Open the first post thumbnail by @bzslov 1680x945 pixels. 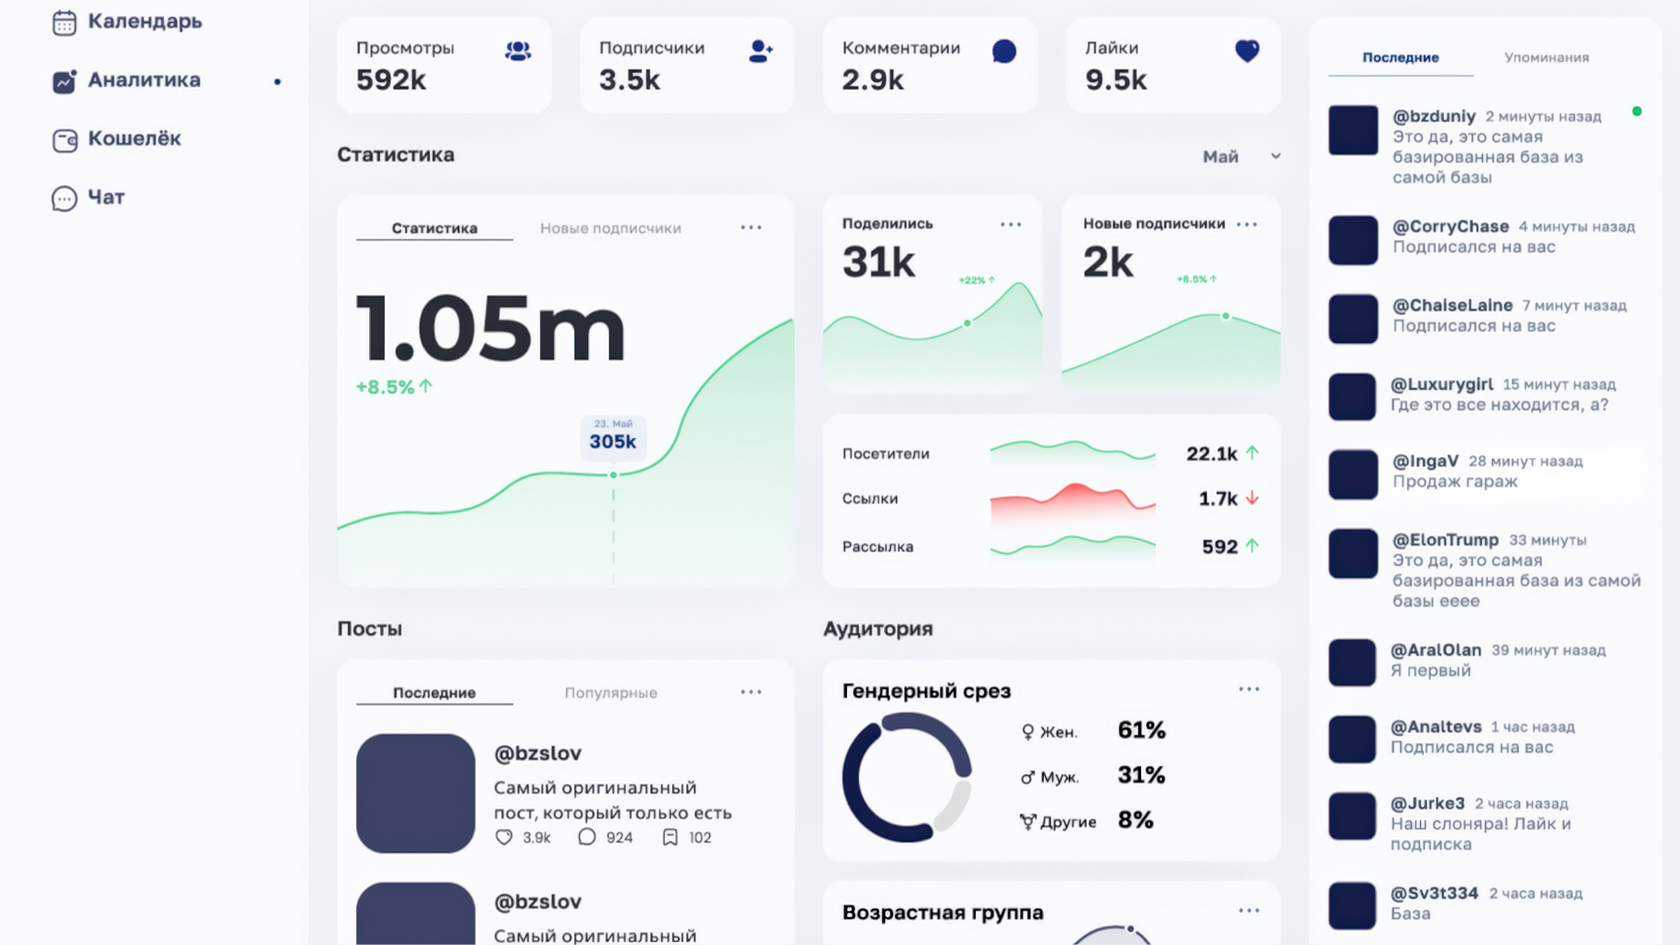point(415,793)
